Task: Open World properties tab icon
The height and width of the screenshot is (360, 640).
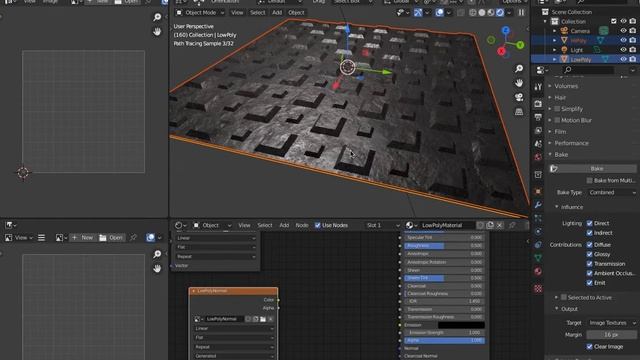Action: 538,157
